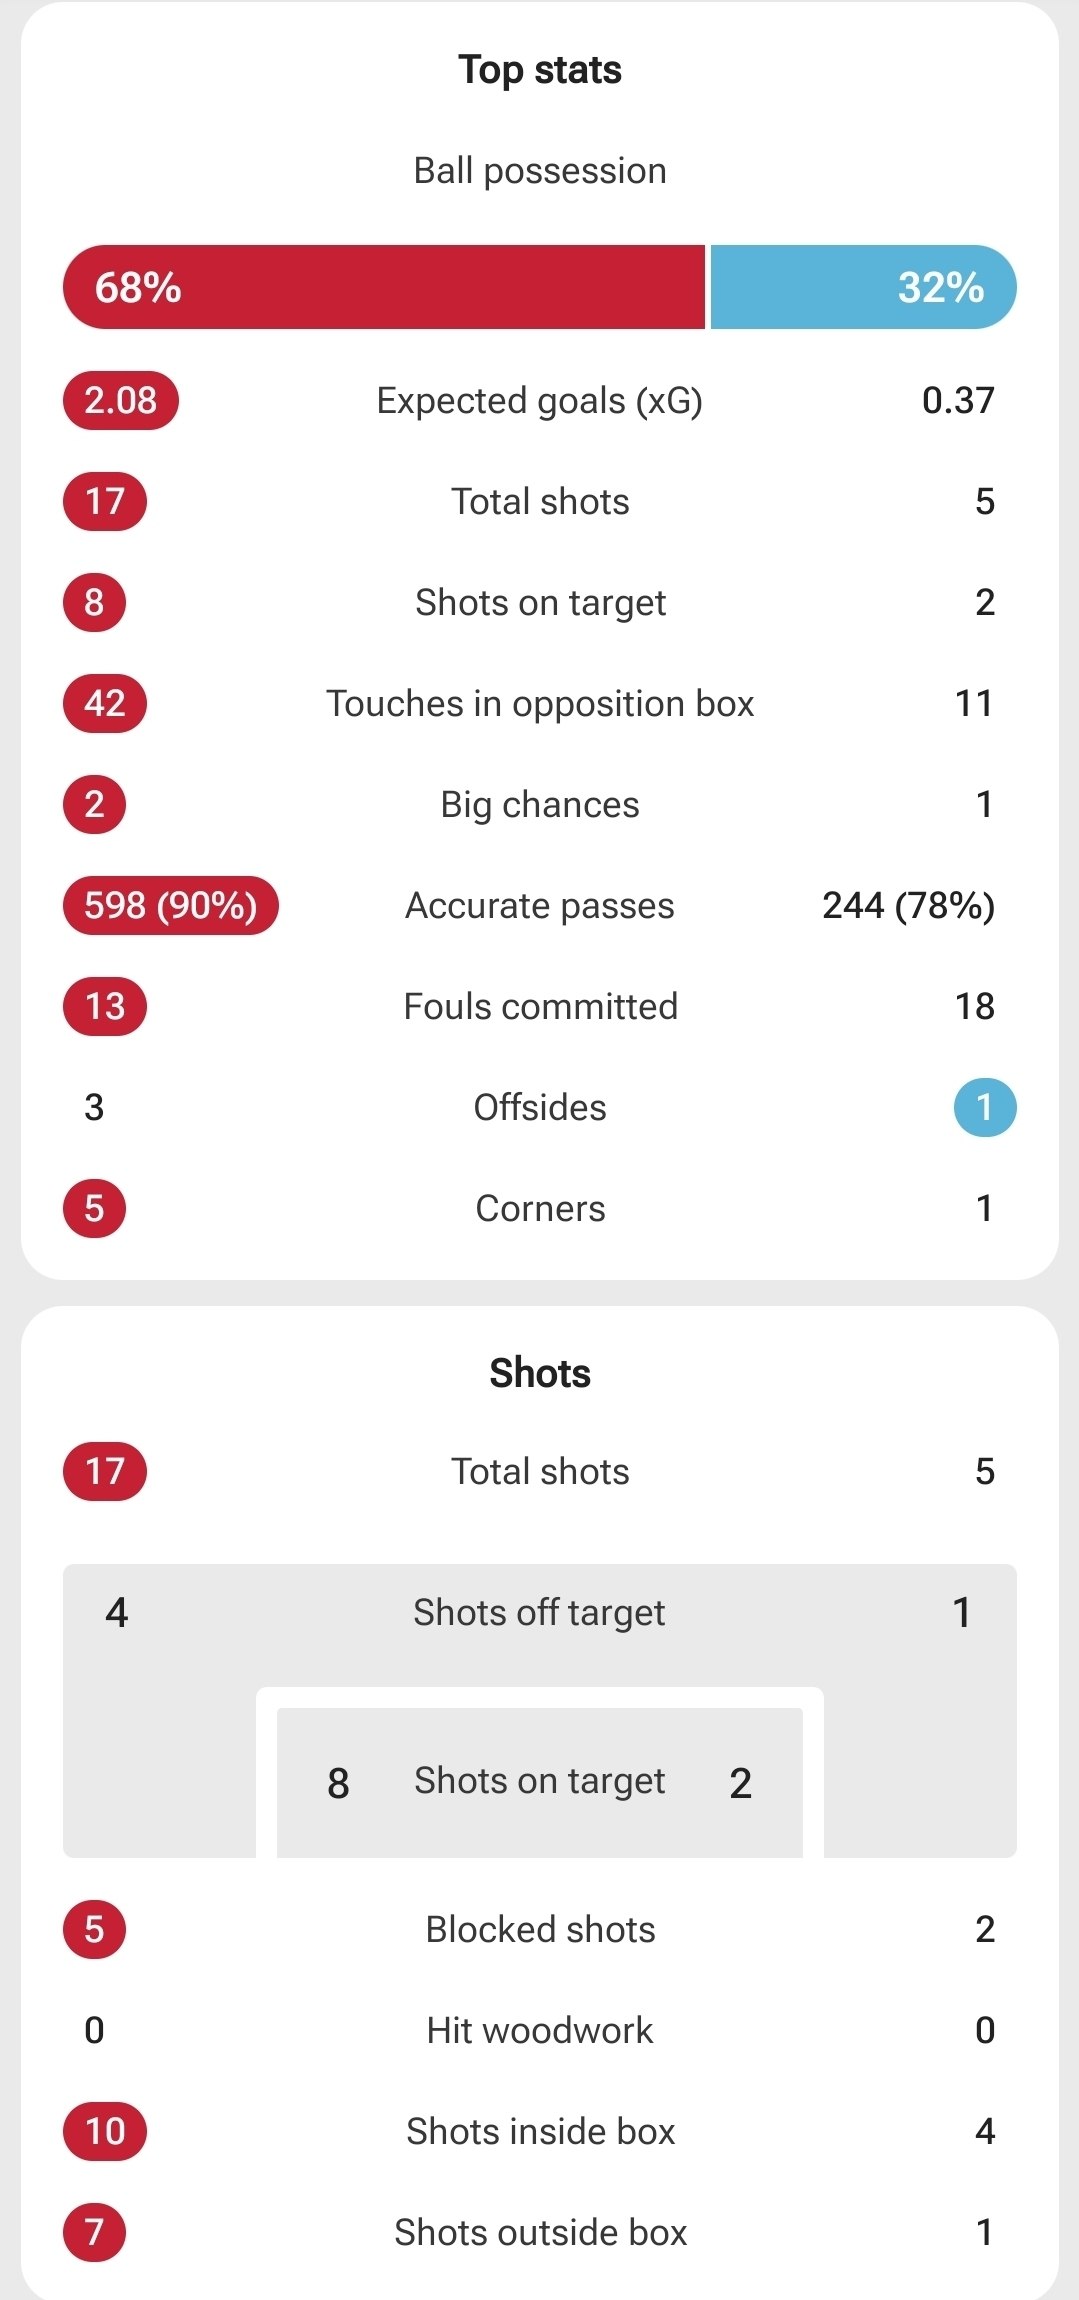Tap the 598 (90%) accurate passes badge

point(171,906)
